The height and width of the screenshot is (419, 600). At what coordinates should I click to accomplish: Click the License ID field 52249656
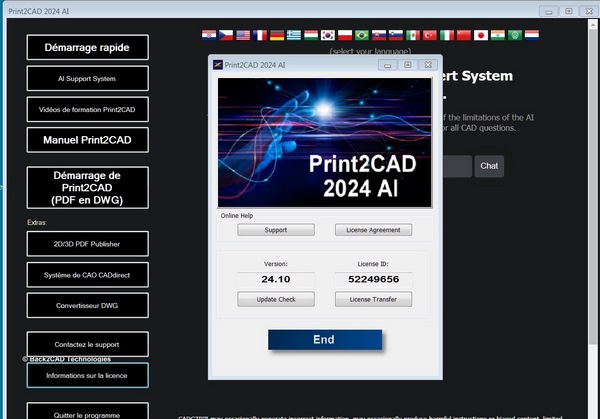tap(373, 279)
